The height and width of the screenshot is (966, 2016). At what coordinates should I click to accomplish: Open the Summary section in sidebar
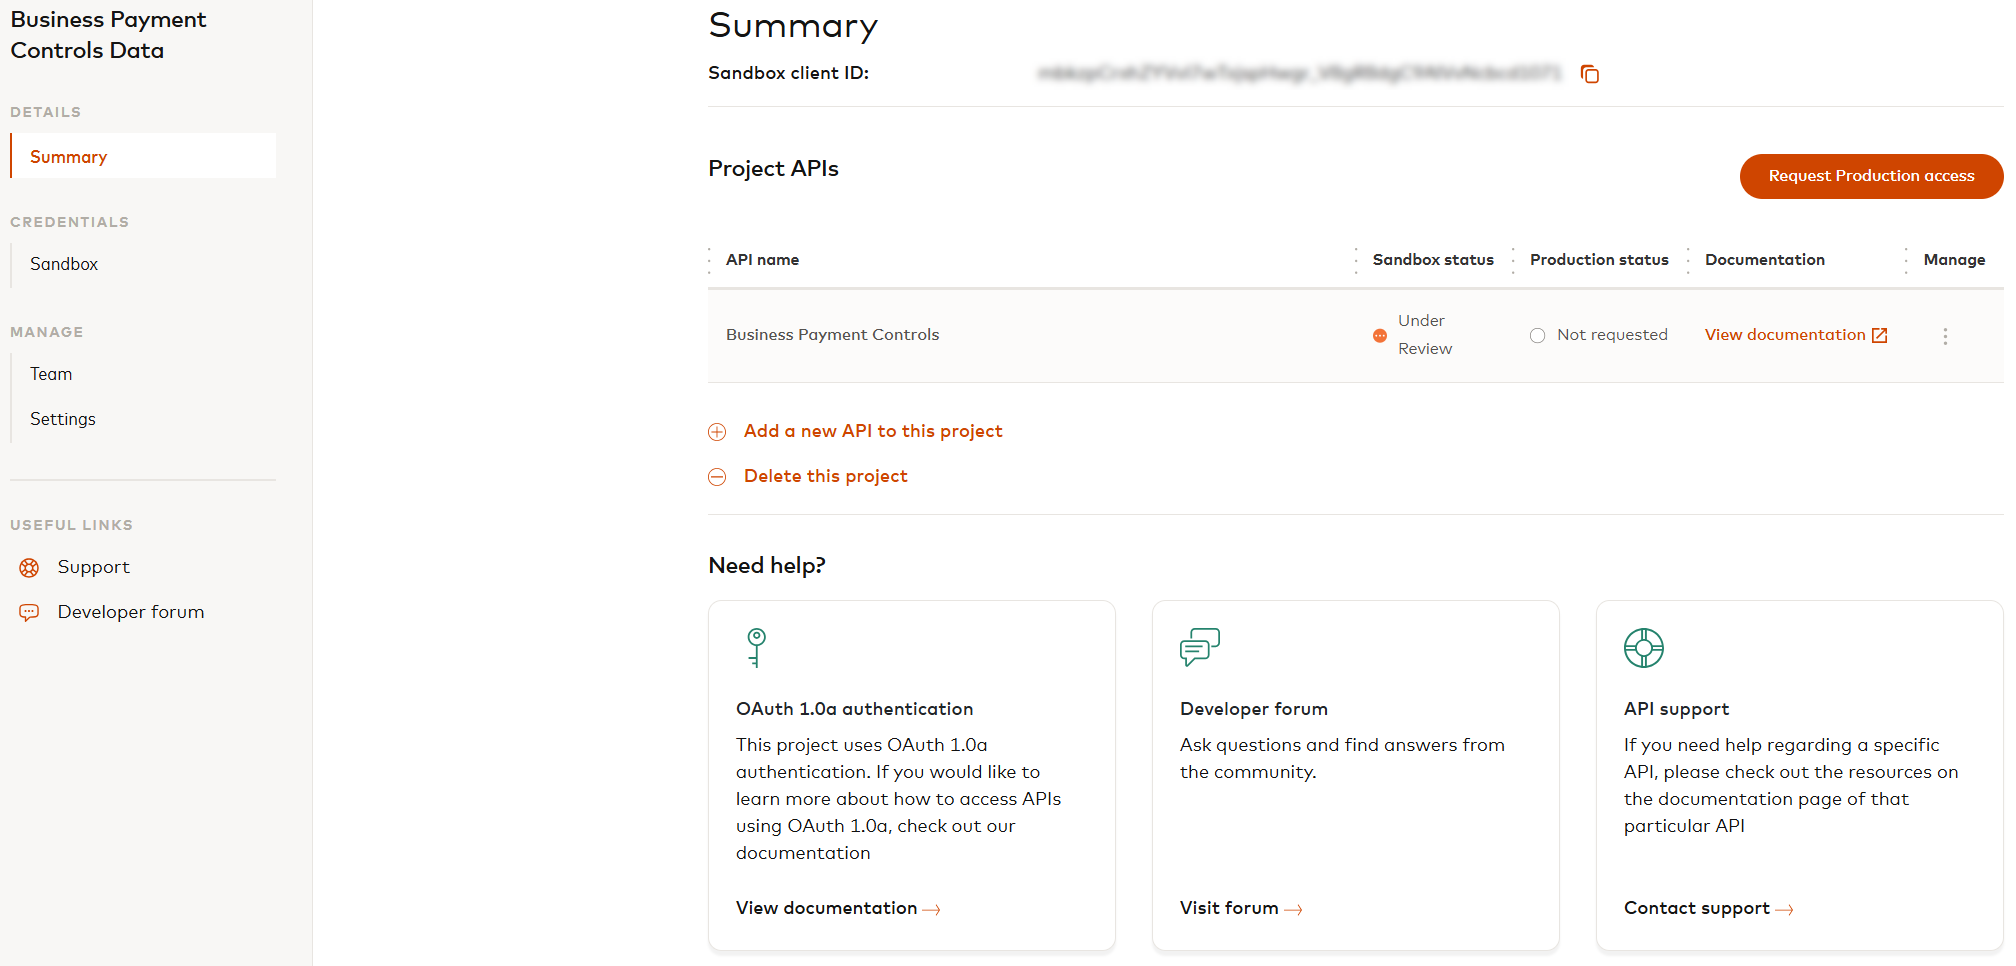(143, 156)
